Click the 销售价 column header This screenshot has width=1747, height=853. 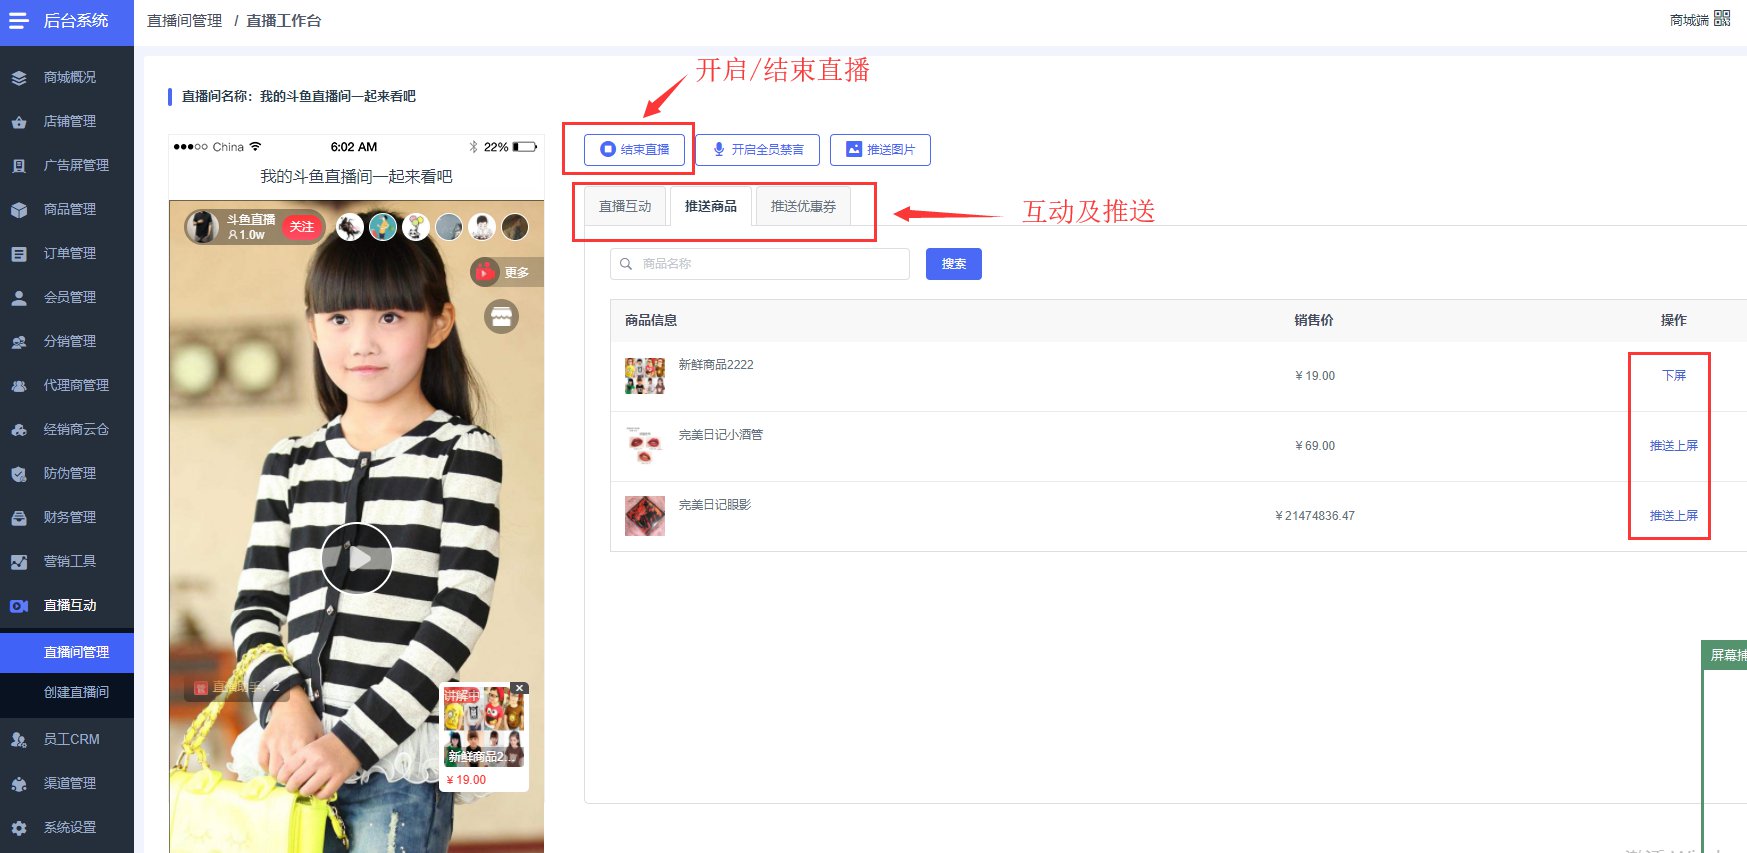coord(1314,320)
